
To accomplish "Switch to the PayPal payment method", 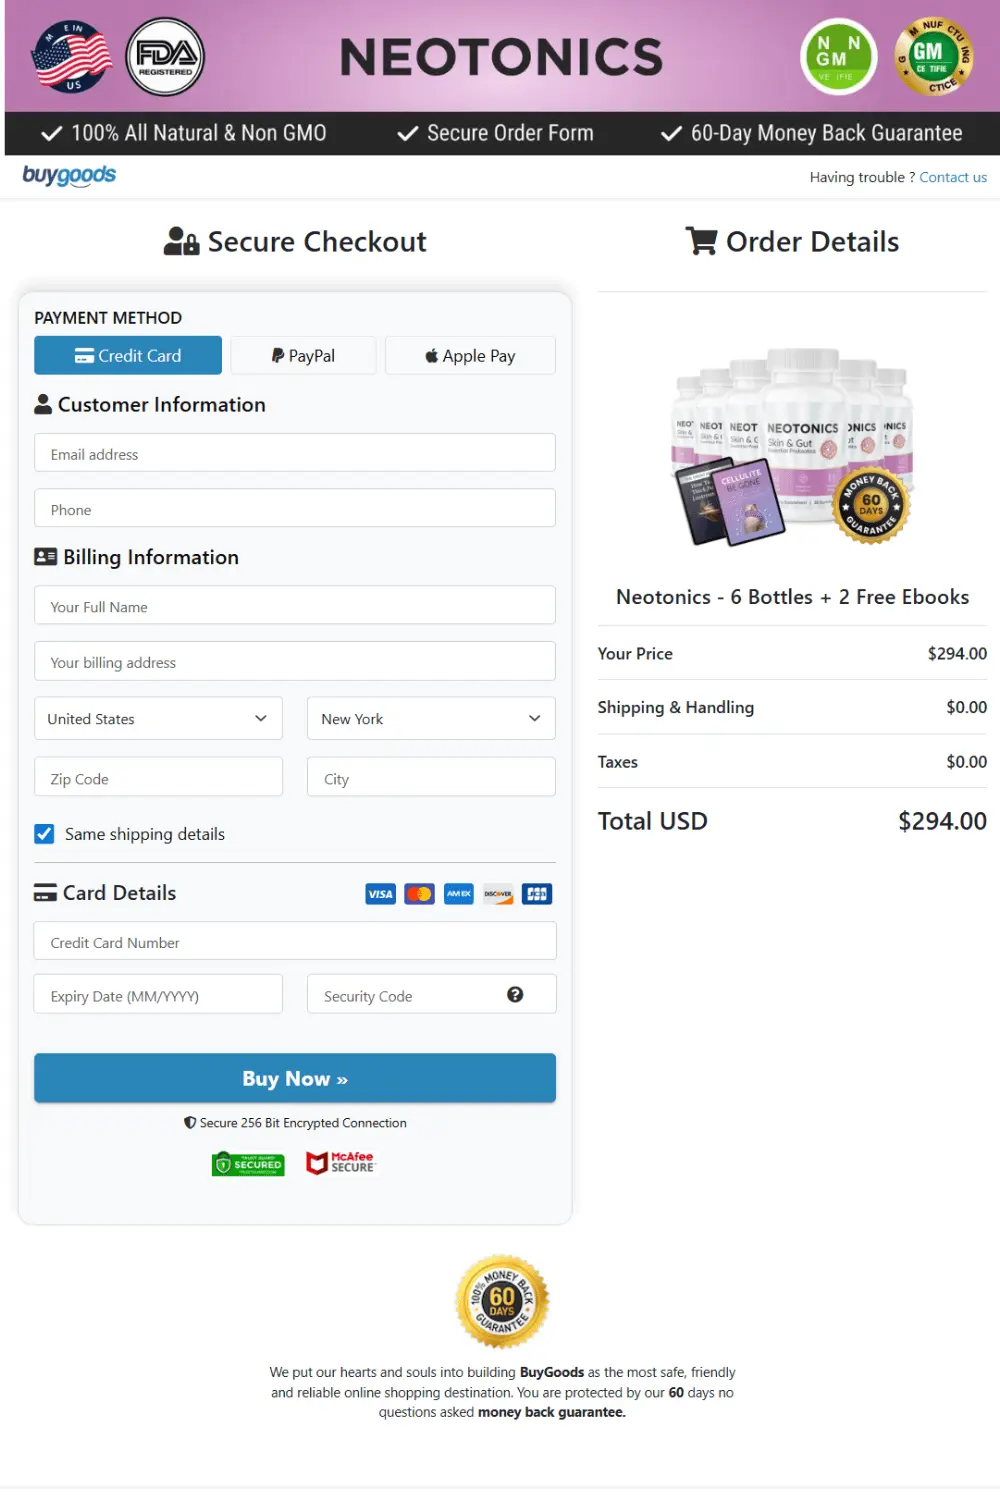I will (302, 355).
